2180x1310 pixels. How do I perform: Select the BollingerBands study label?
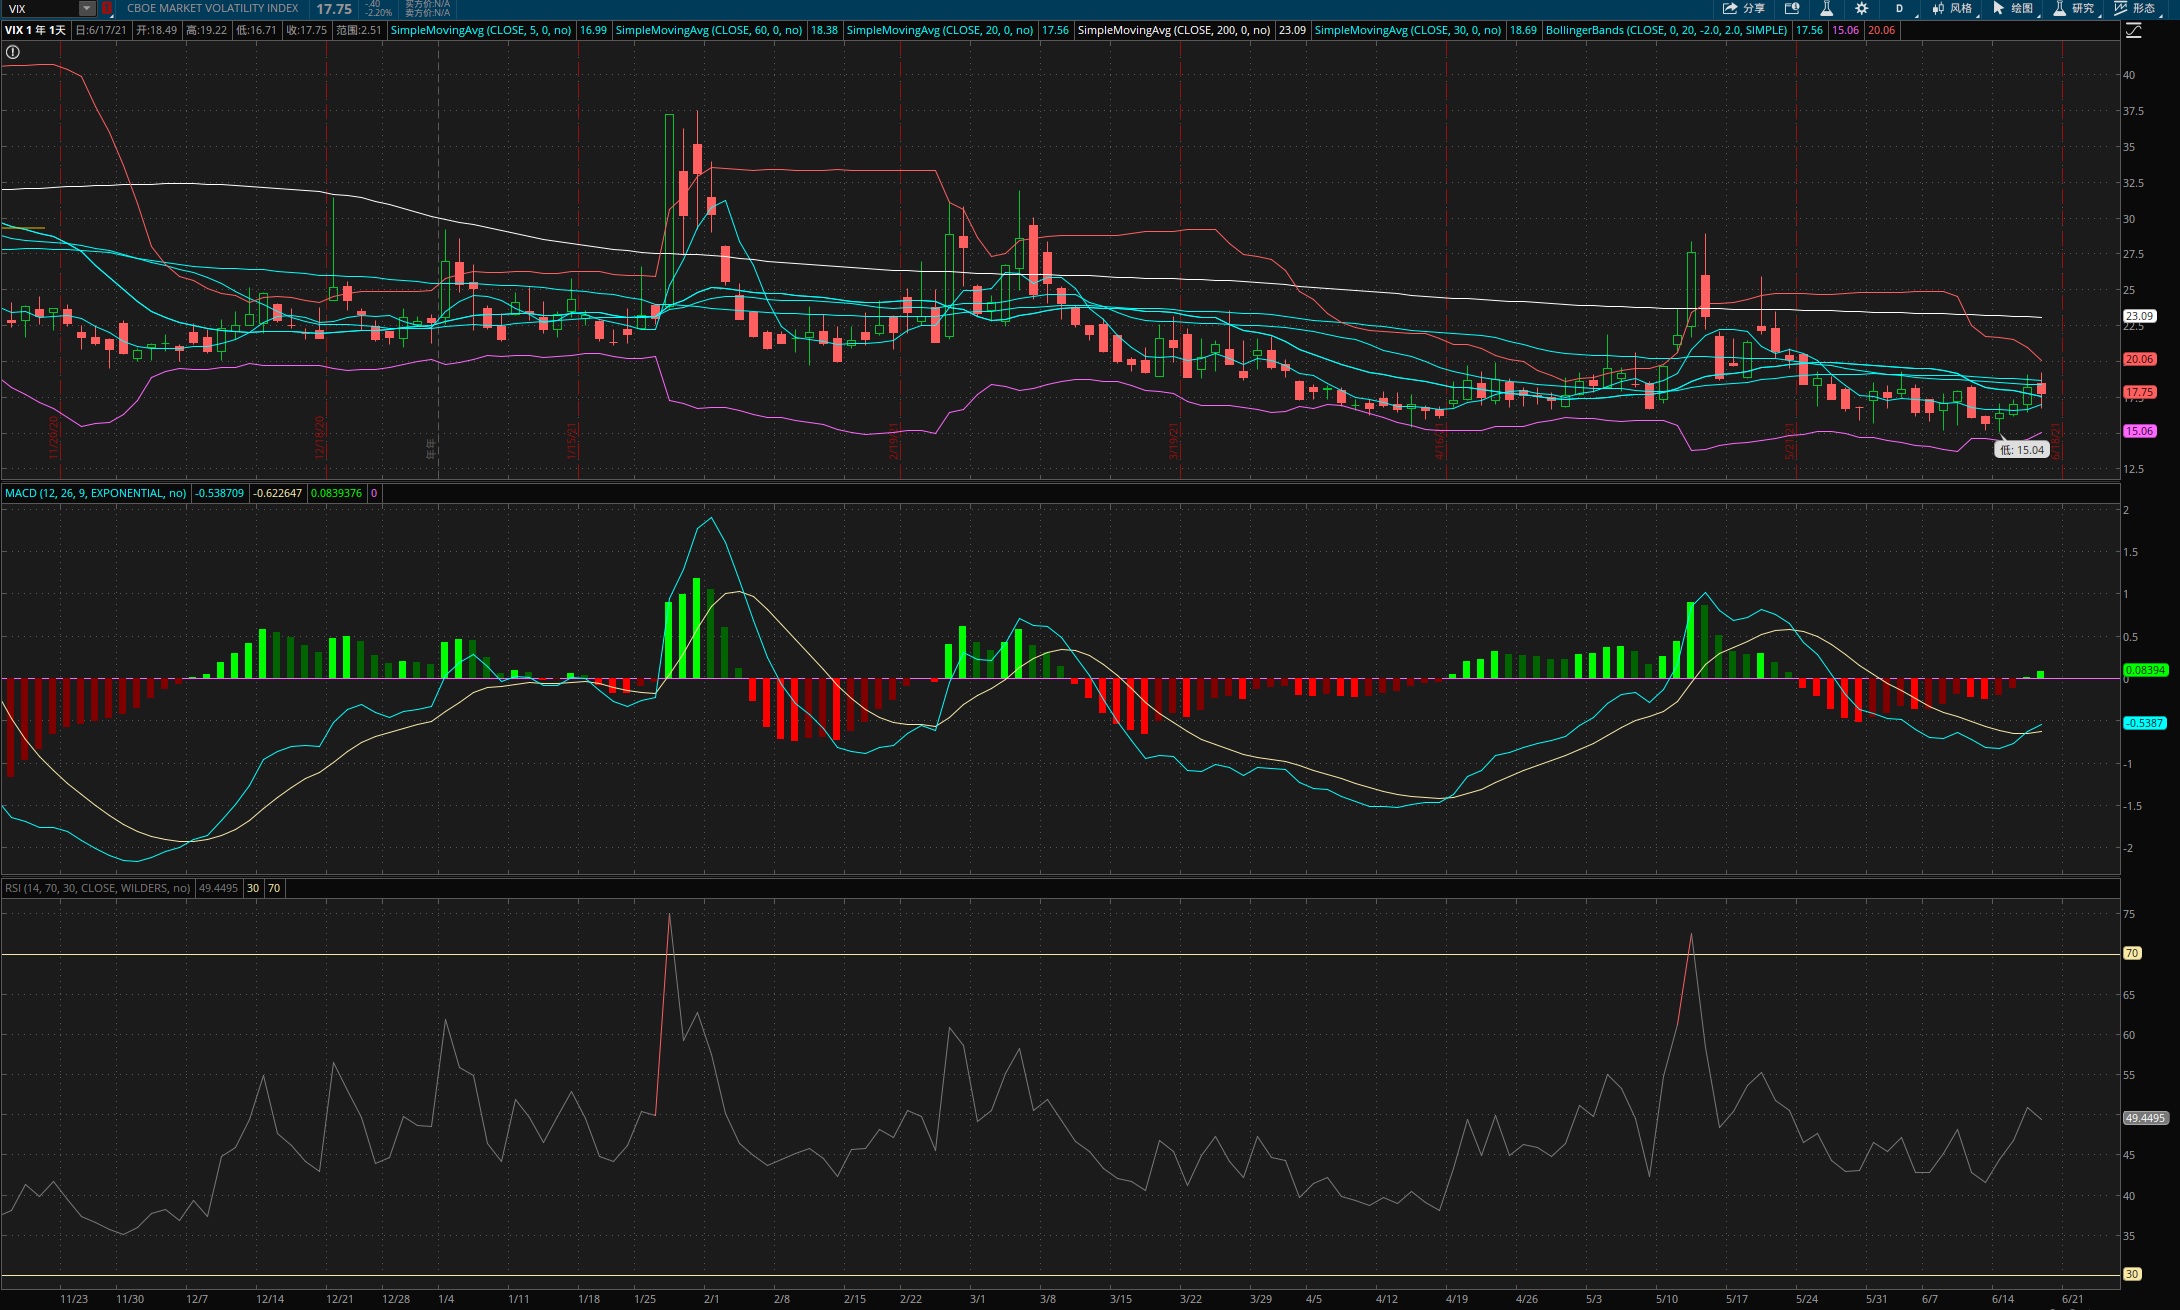1666,30
